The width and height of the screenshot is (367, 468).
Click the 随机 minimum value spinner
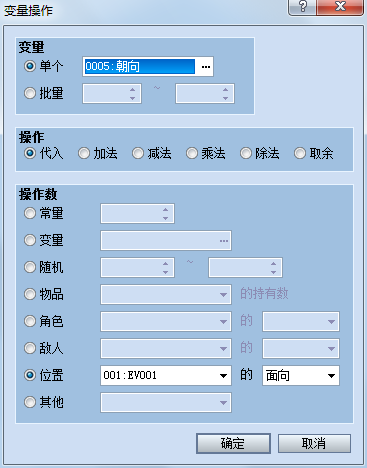point(137,267)
